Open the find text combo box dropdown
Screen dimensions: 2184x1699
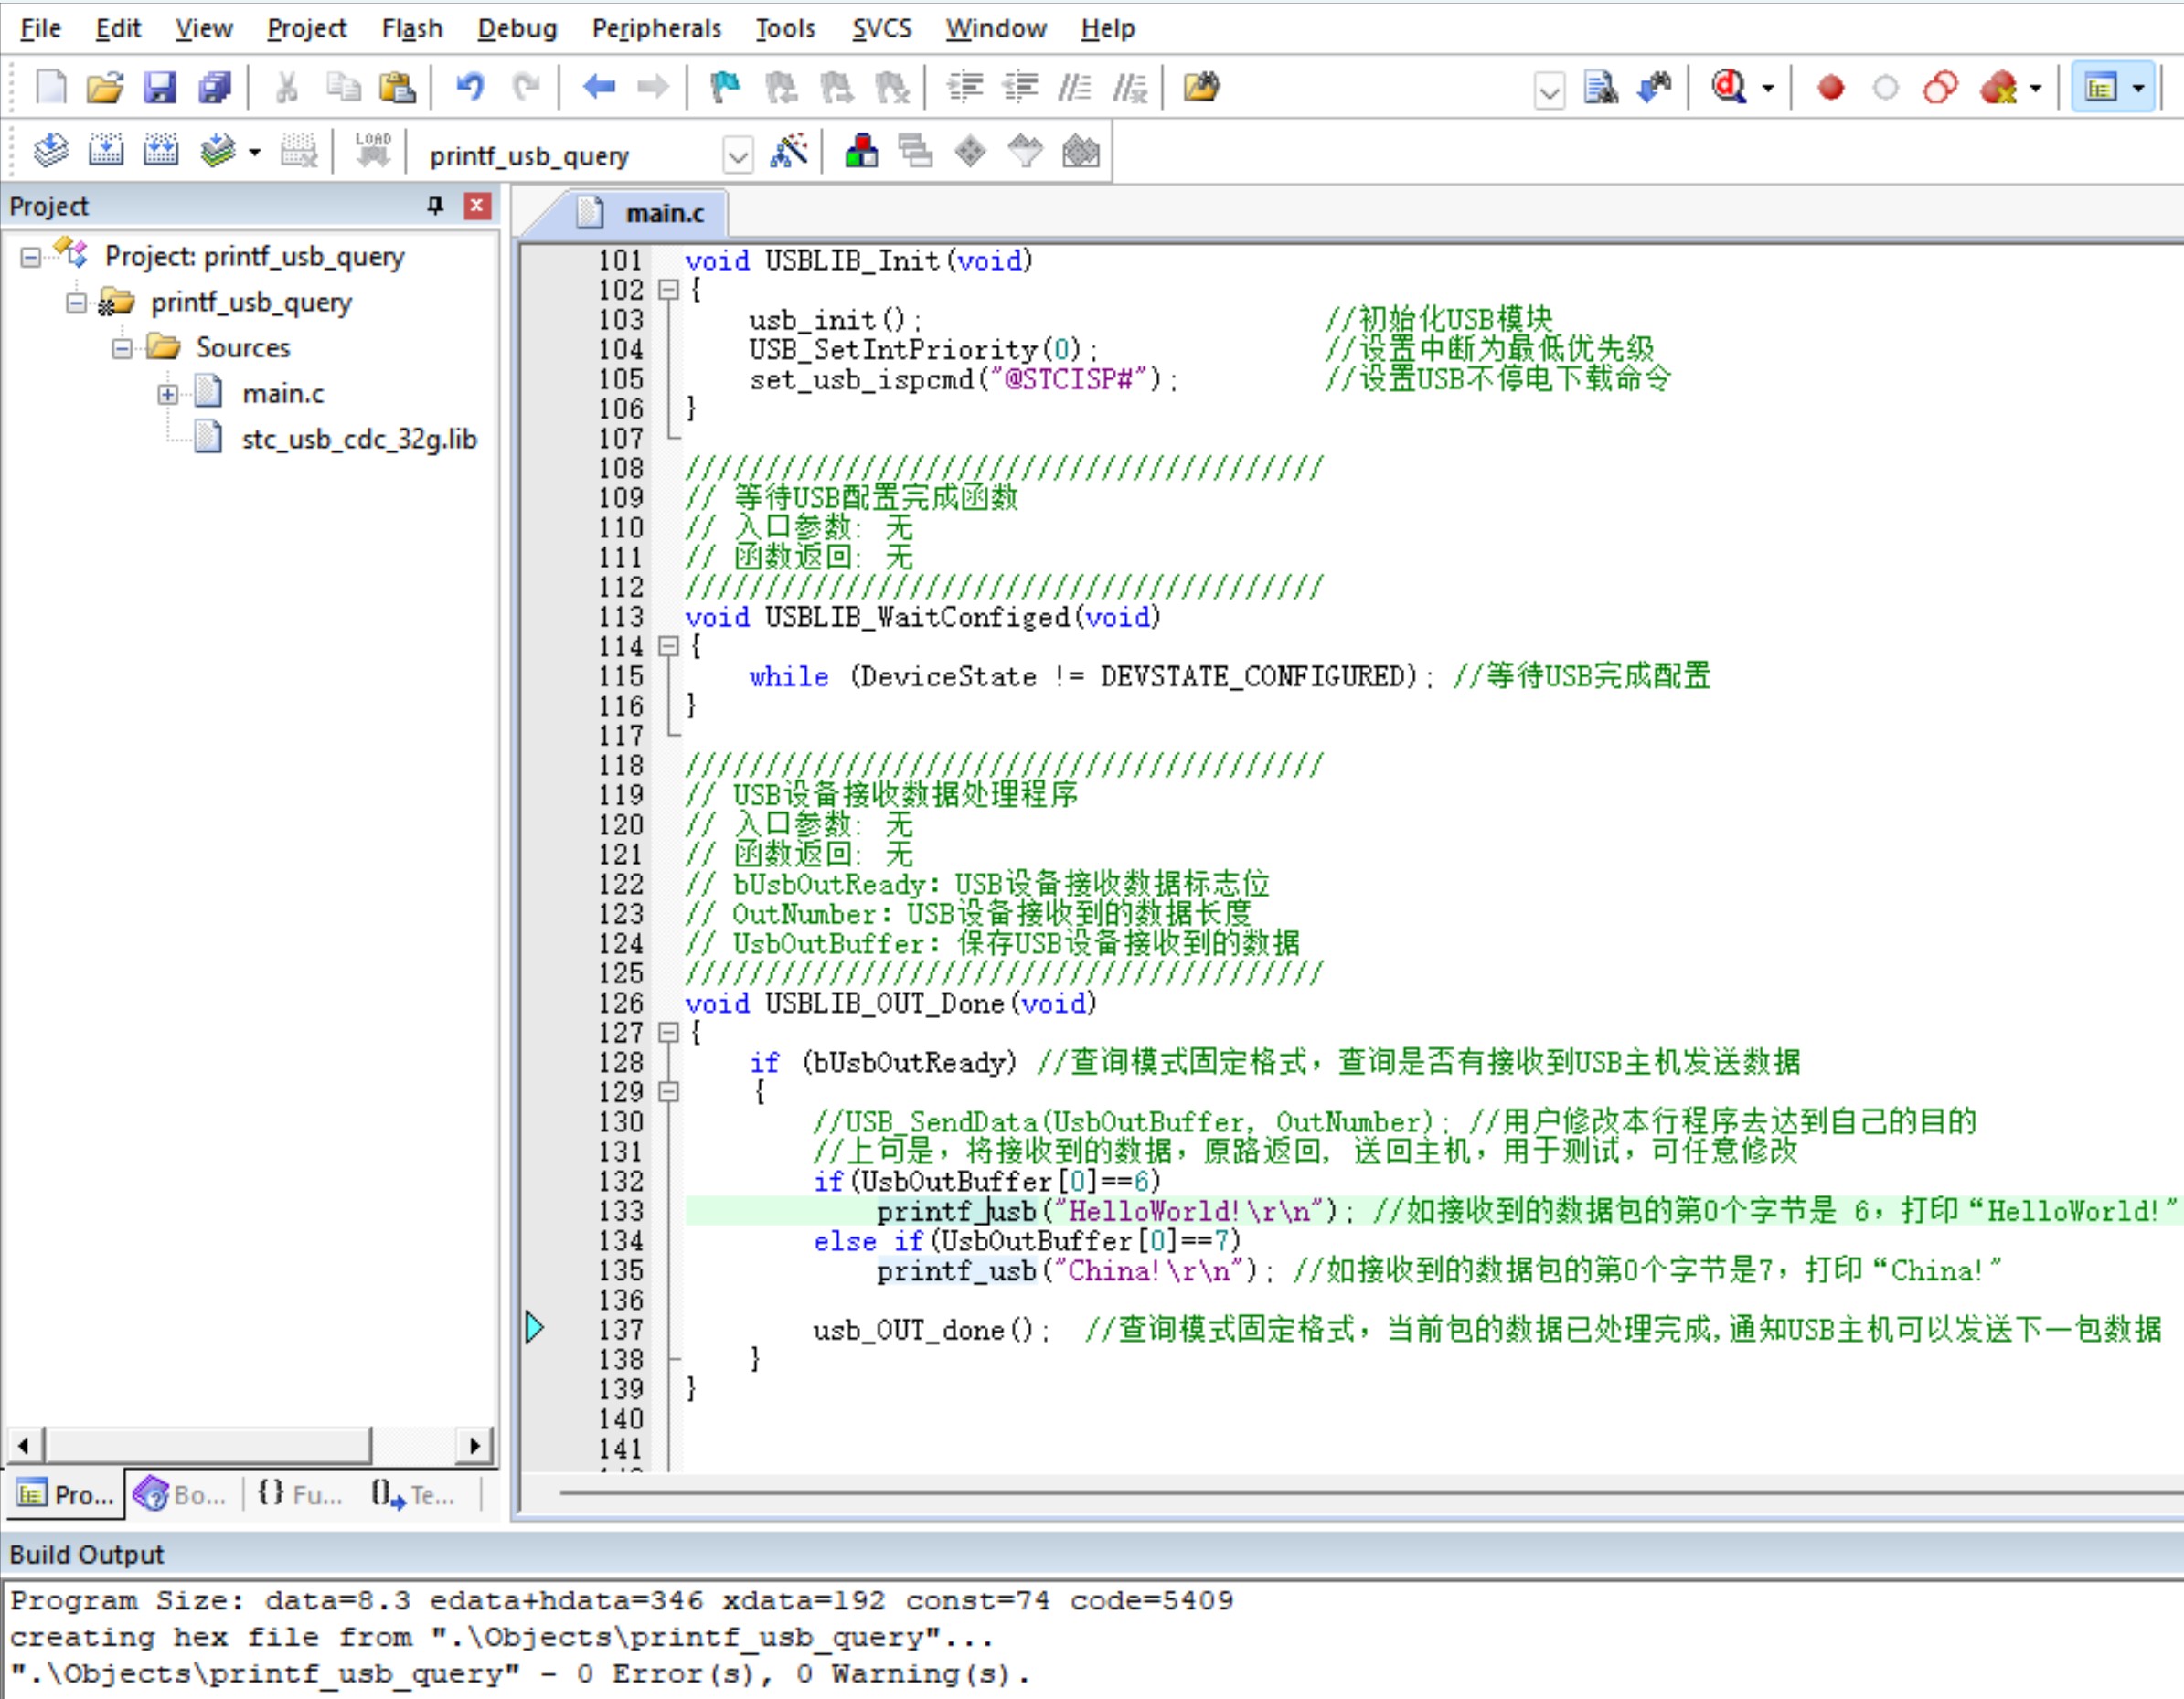(1549, 92)
